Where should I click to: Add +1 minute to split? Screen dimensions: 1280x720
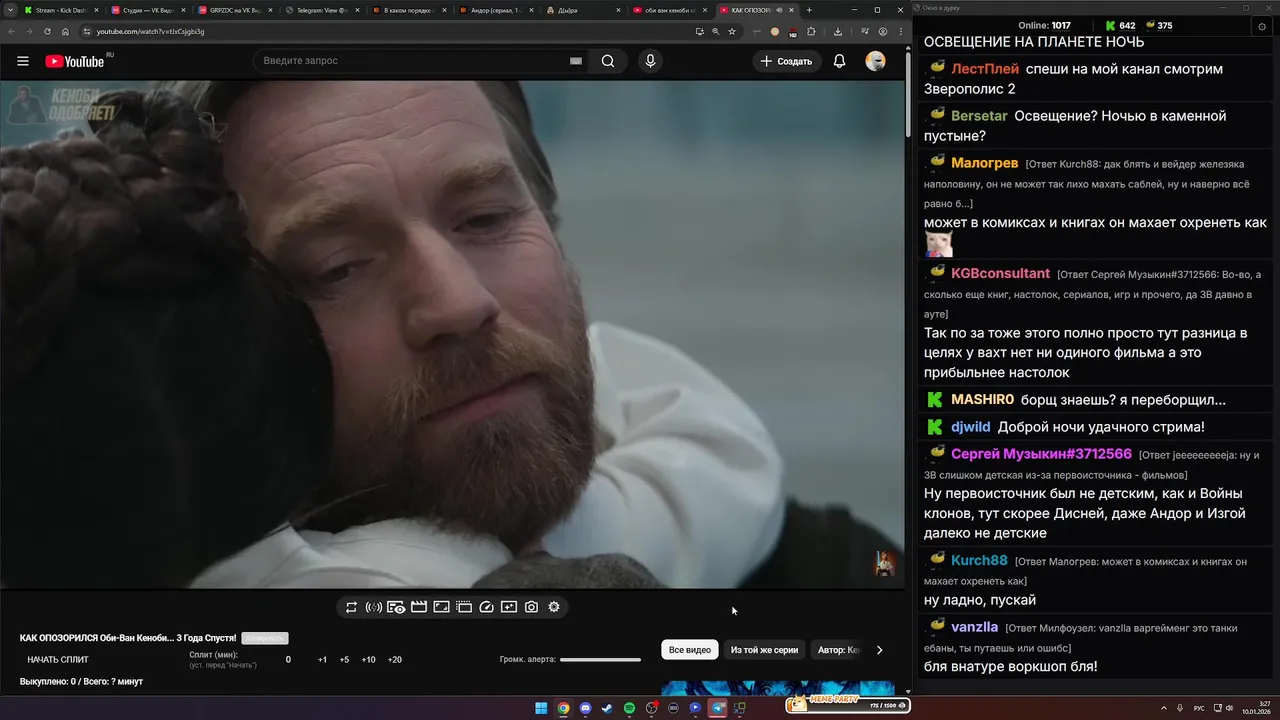(x=322, y=660)
